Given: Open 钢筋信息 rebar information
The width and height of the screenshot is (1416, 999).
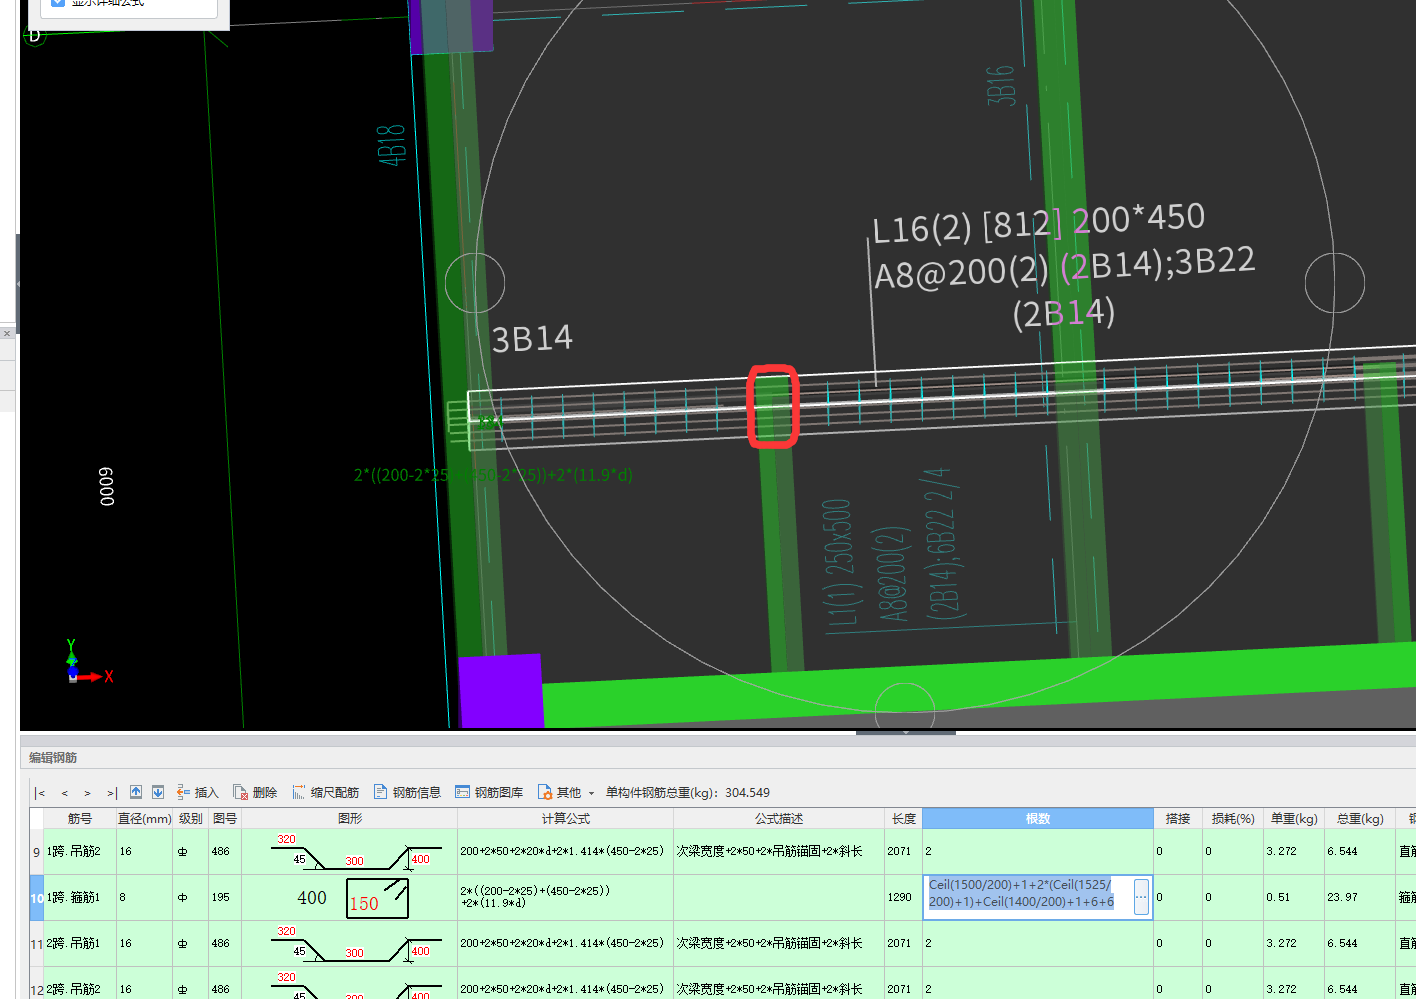Looking at the screenshot, I should [x=407, y=792].
